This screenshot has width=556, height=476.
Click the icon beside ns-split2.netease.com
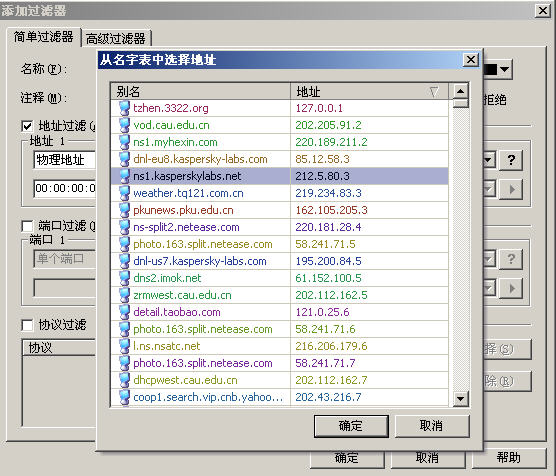click(124, 227)
